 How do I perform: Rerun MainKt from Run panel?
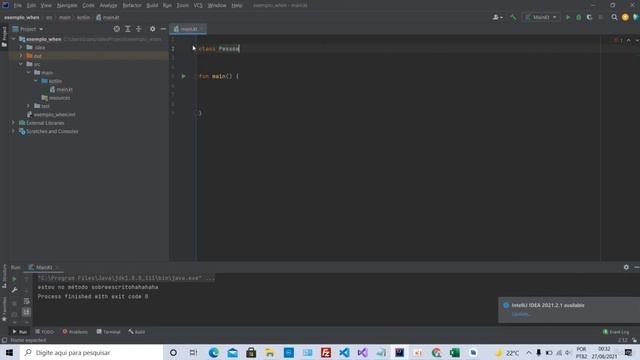[14, 279]
